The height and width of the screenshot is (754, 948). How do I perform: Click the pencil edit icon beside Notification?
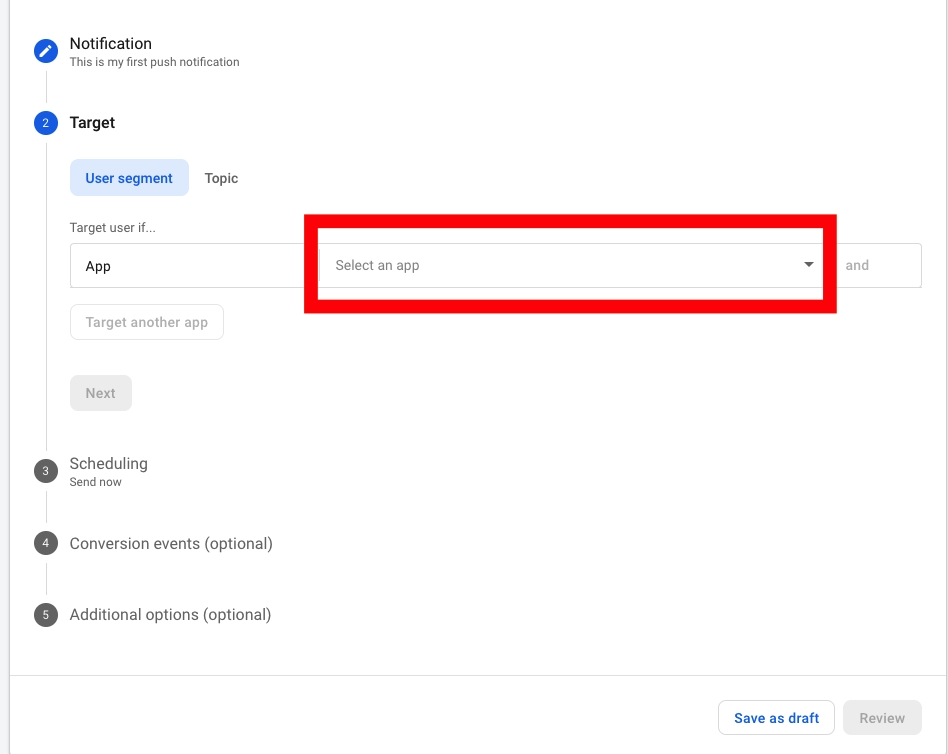pos(46,52)
